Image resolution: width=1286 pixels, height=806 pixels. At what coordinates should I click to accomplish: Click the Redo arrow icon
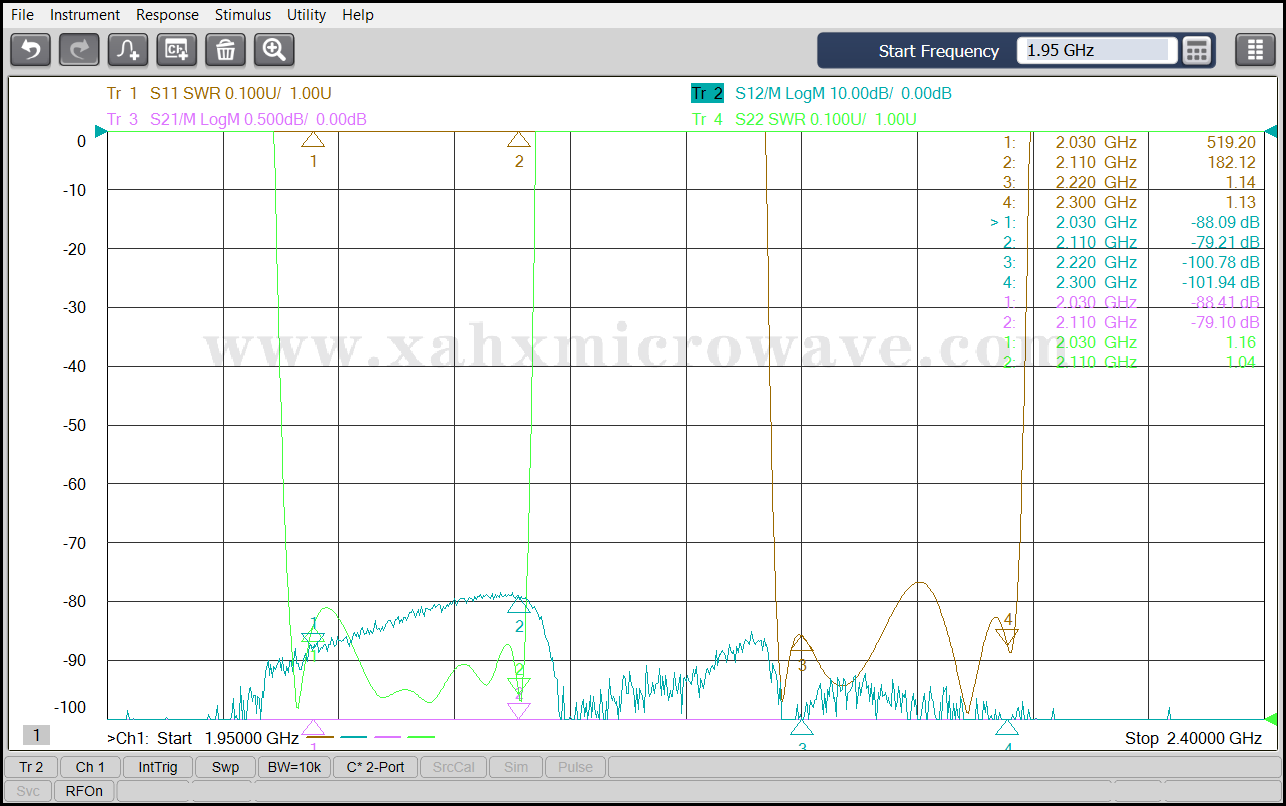(79, 49)
